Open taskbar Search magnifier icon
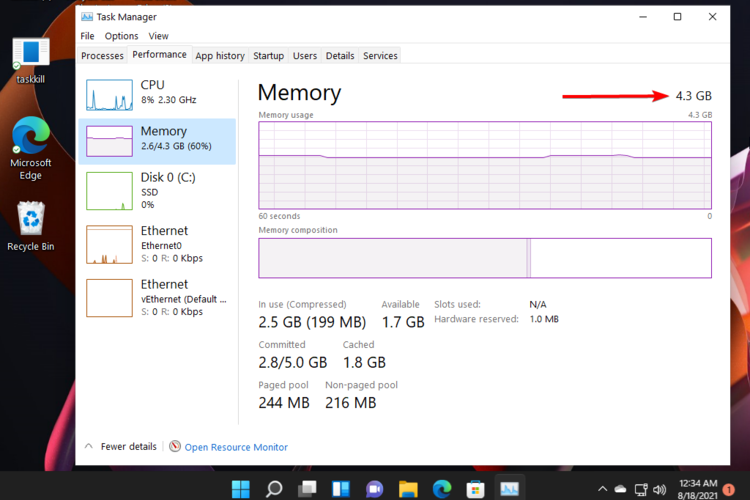Image resolution: width=750 pixels, height=500 pixels. [x=274, y=489]
